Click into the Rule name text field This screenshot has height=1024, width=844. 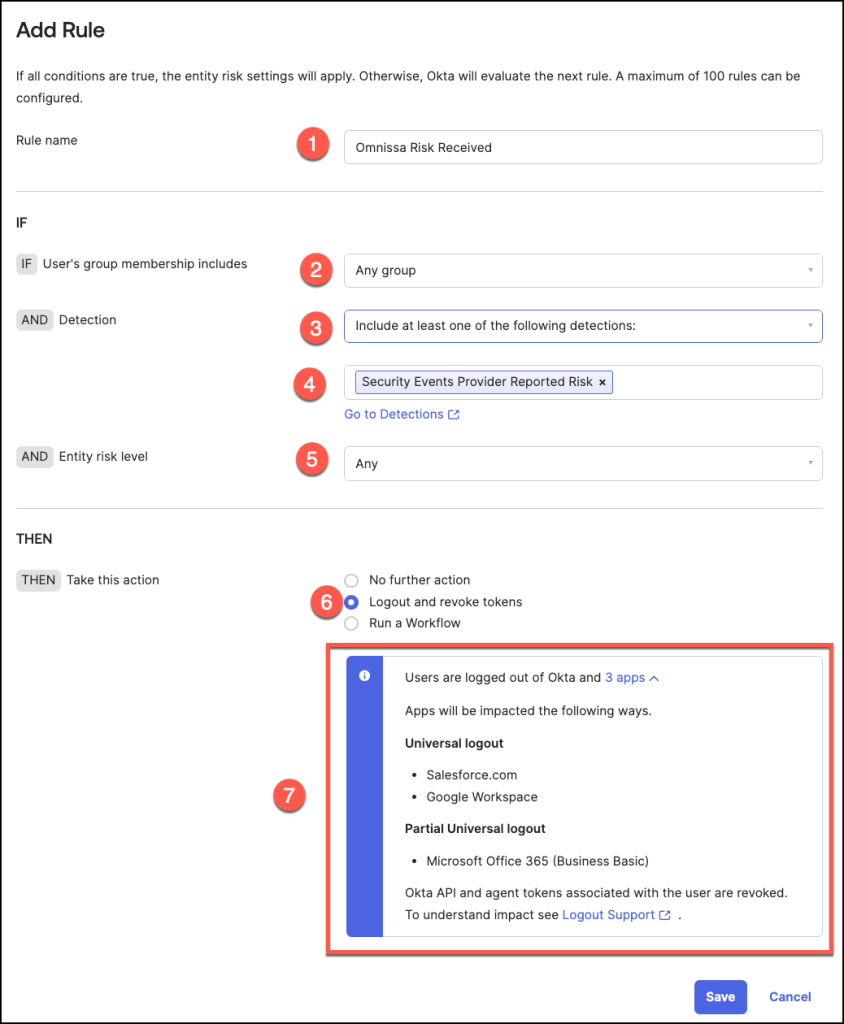pyautogui.click(x=582, y=147)
